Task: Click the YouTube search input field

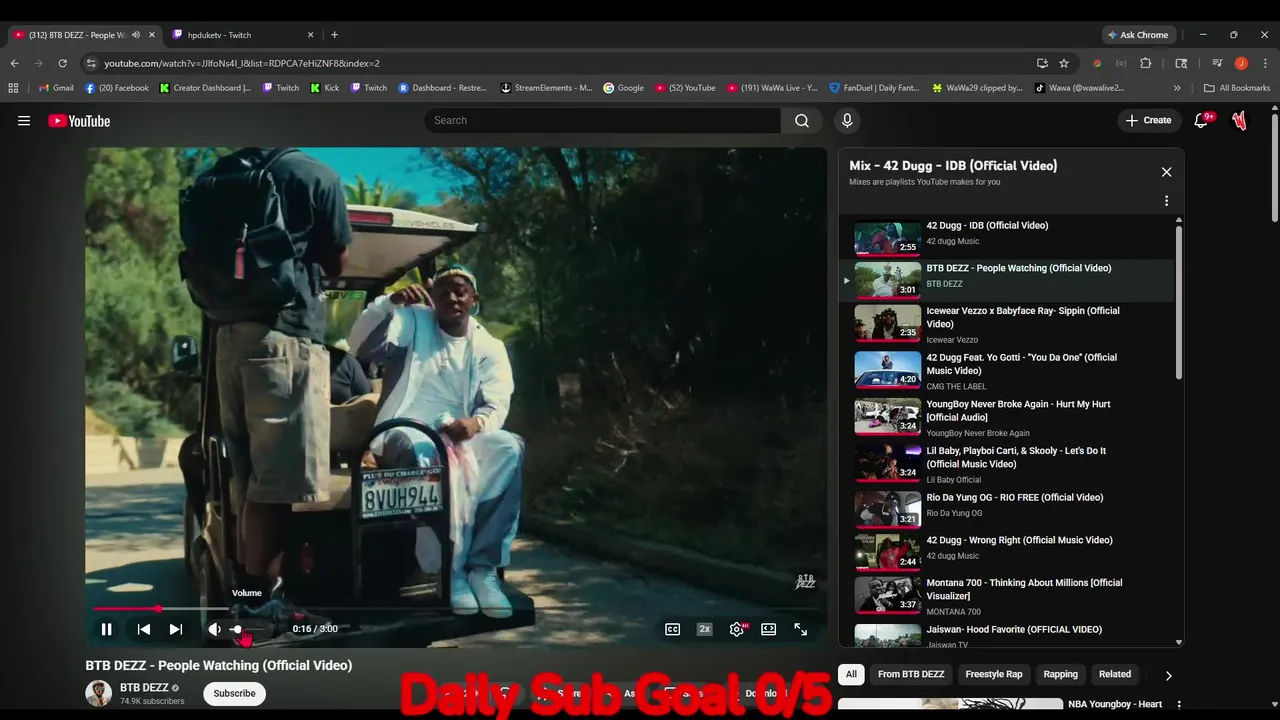Action: point(603,120)
